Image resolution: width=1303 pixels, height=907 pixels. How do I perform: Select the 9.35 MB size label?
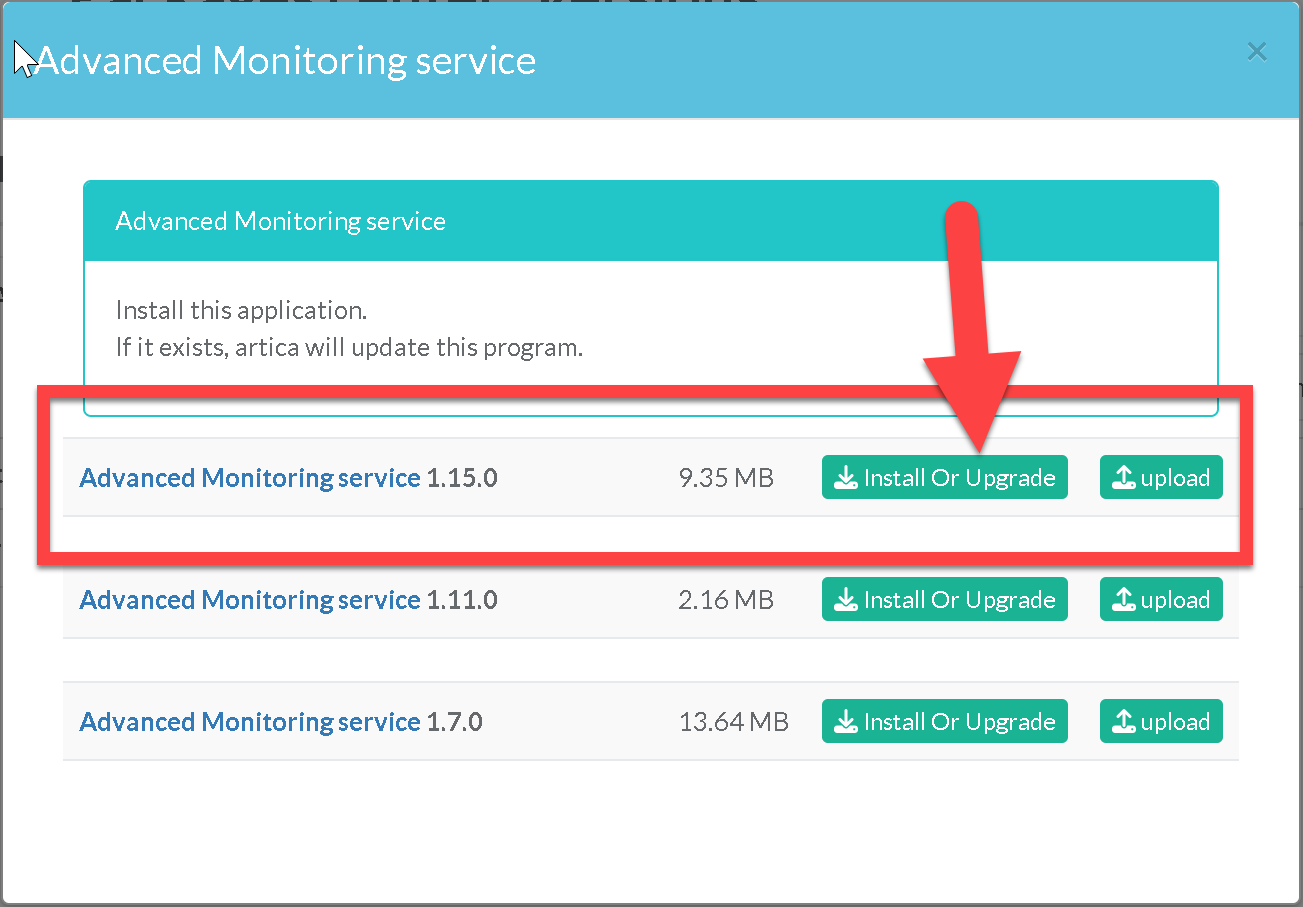click(726, 478)
